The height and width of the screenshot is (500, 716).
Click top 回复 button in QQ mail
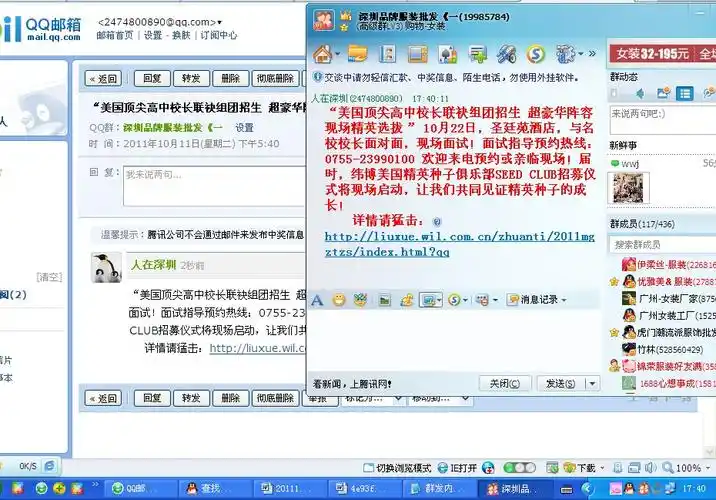tap(152, 79)
